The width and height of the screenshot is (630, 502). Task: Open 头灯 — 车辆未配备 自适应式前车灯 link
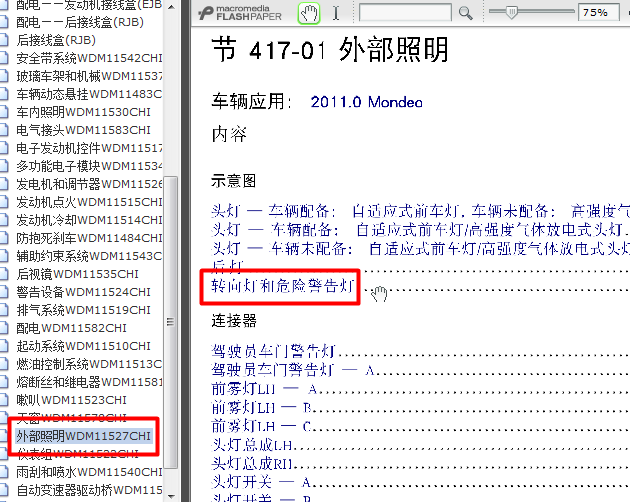tap(420, 249)
